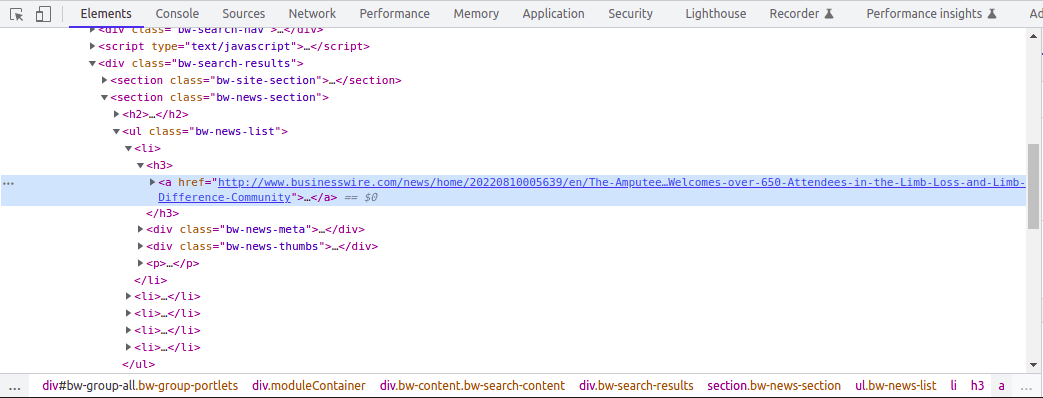The width and height of the screenshot is (1043, 398).
Task: Open the Performance tab
Action: pyautogui.click(x=394, y=14)
